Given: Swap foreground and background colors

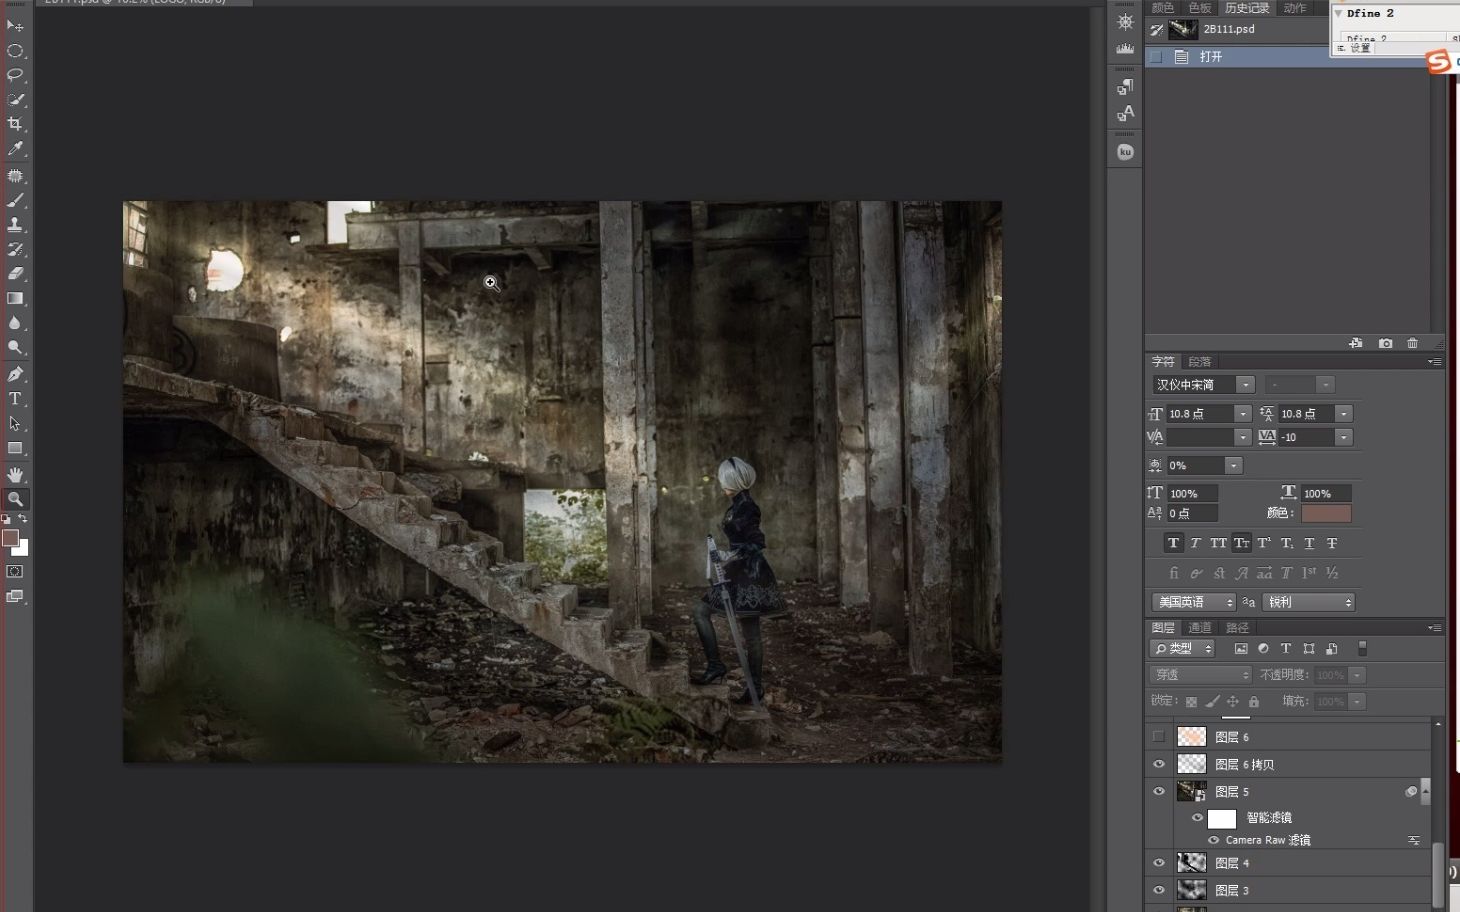Looking at the screenshot, I should coord(23,519).
